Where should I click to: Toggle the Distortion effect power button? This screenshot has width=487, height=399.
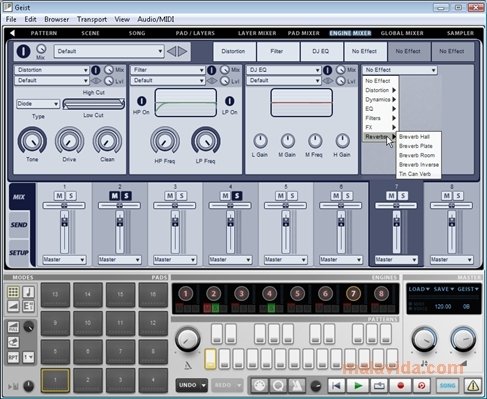point(96,70)
